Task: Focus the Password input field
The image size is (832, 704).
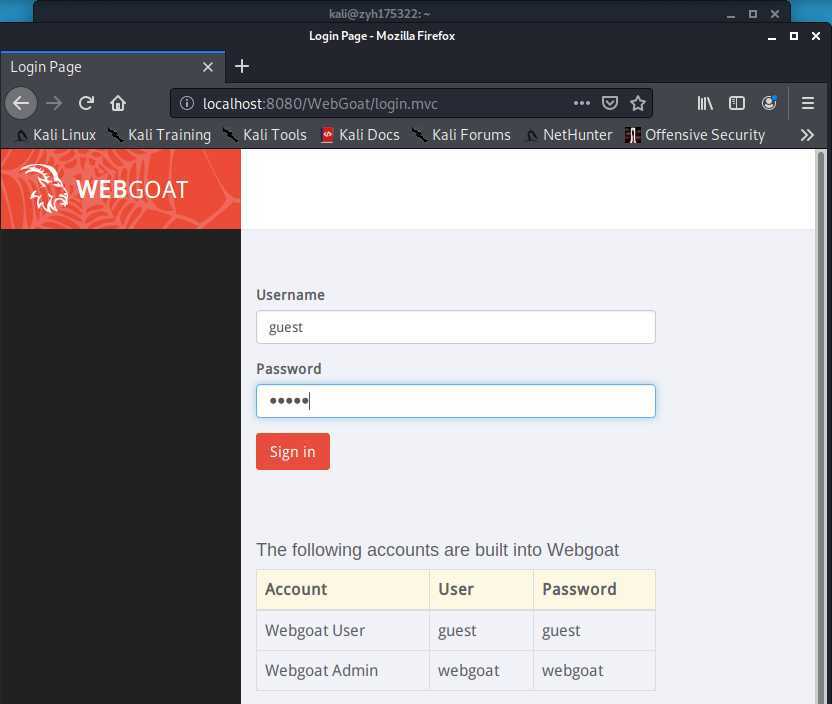Action: tap(455, 401)
